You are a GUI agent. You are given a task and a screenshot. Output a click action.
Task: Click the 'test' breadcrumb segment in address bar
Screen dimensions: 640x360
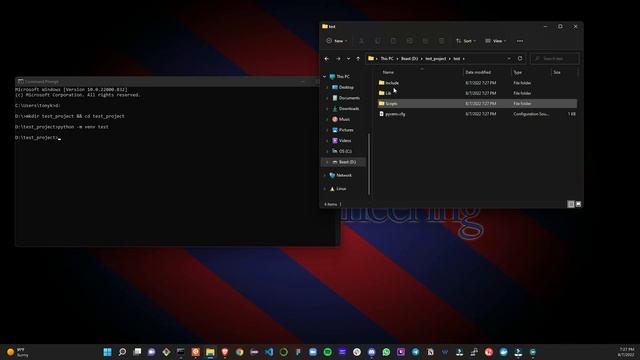(457, 59)
